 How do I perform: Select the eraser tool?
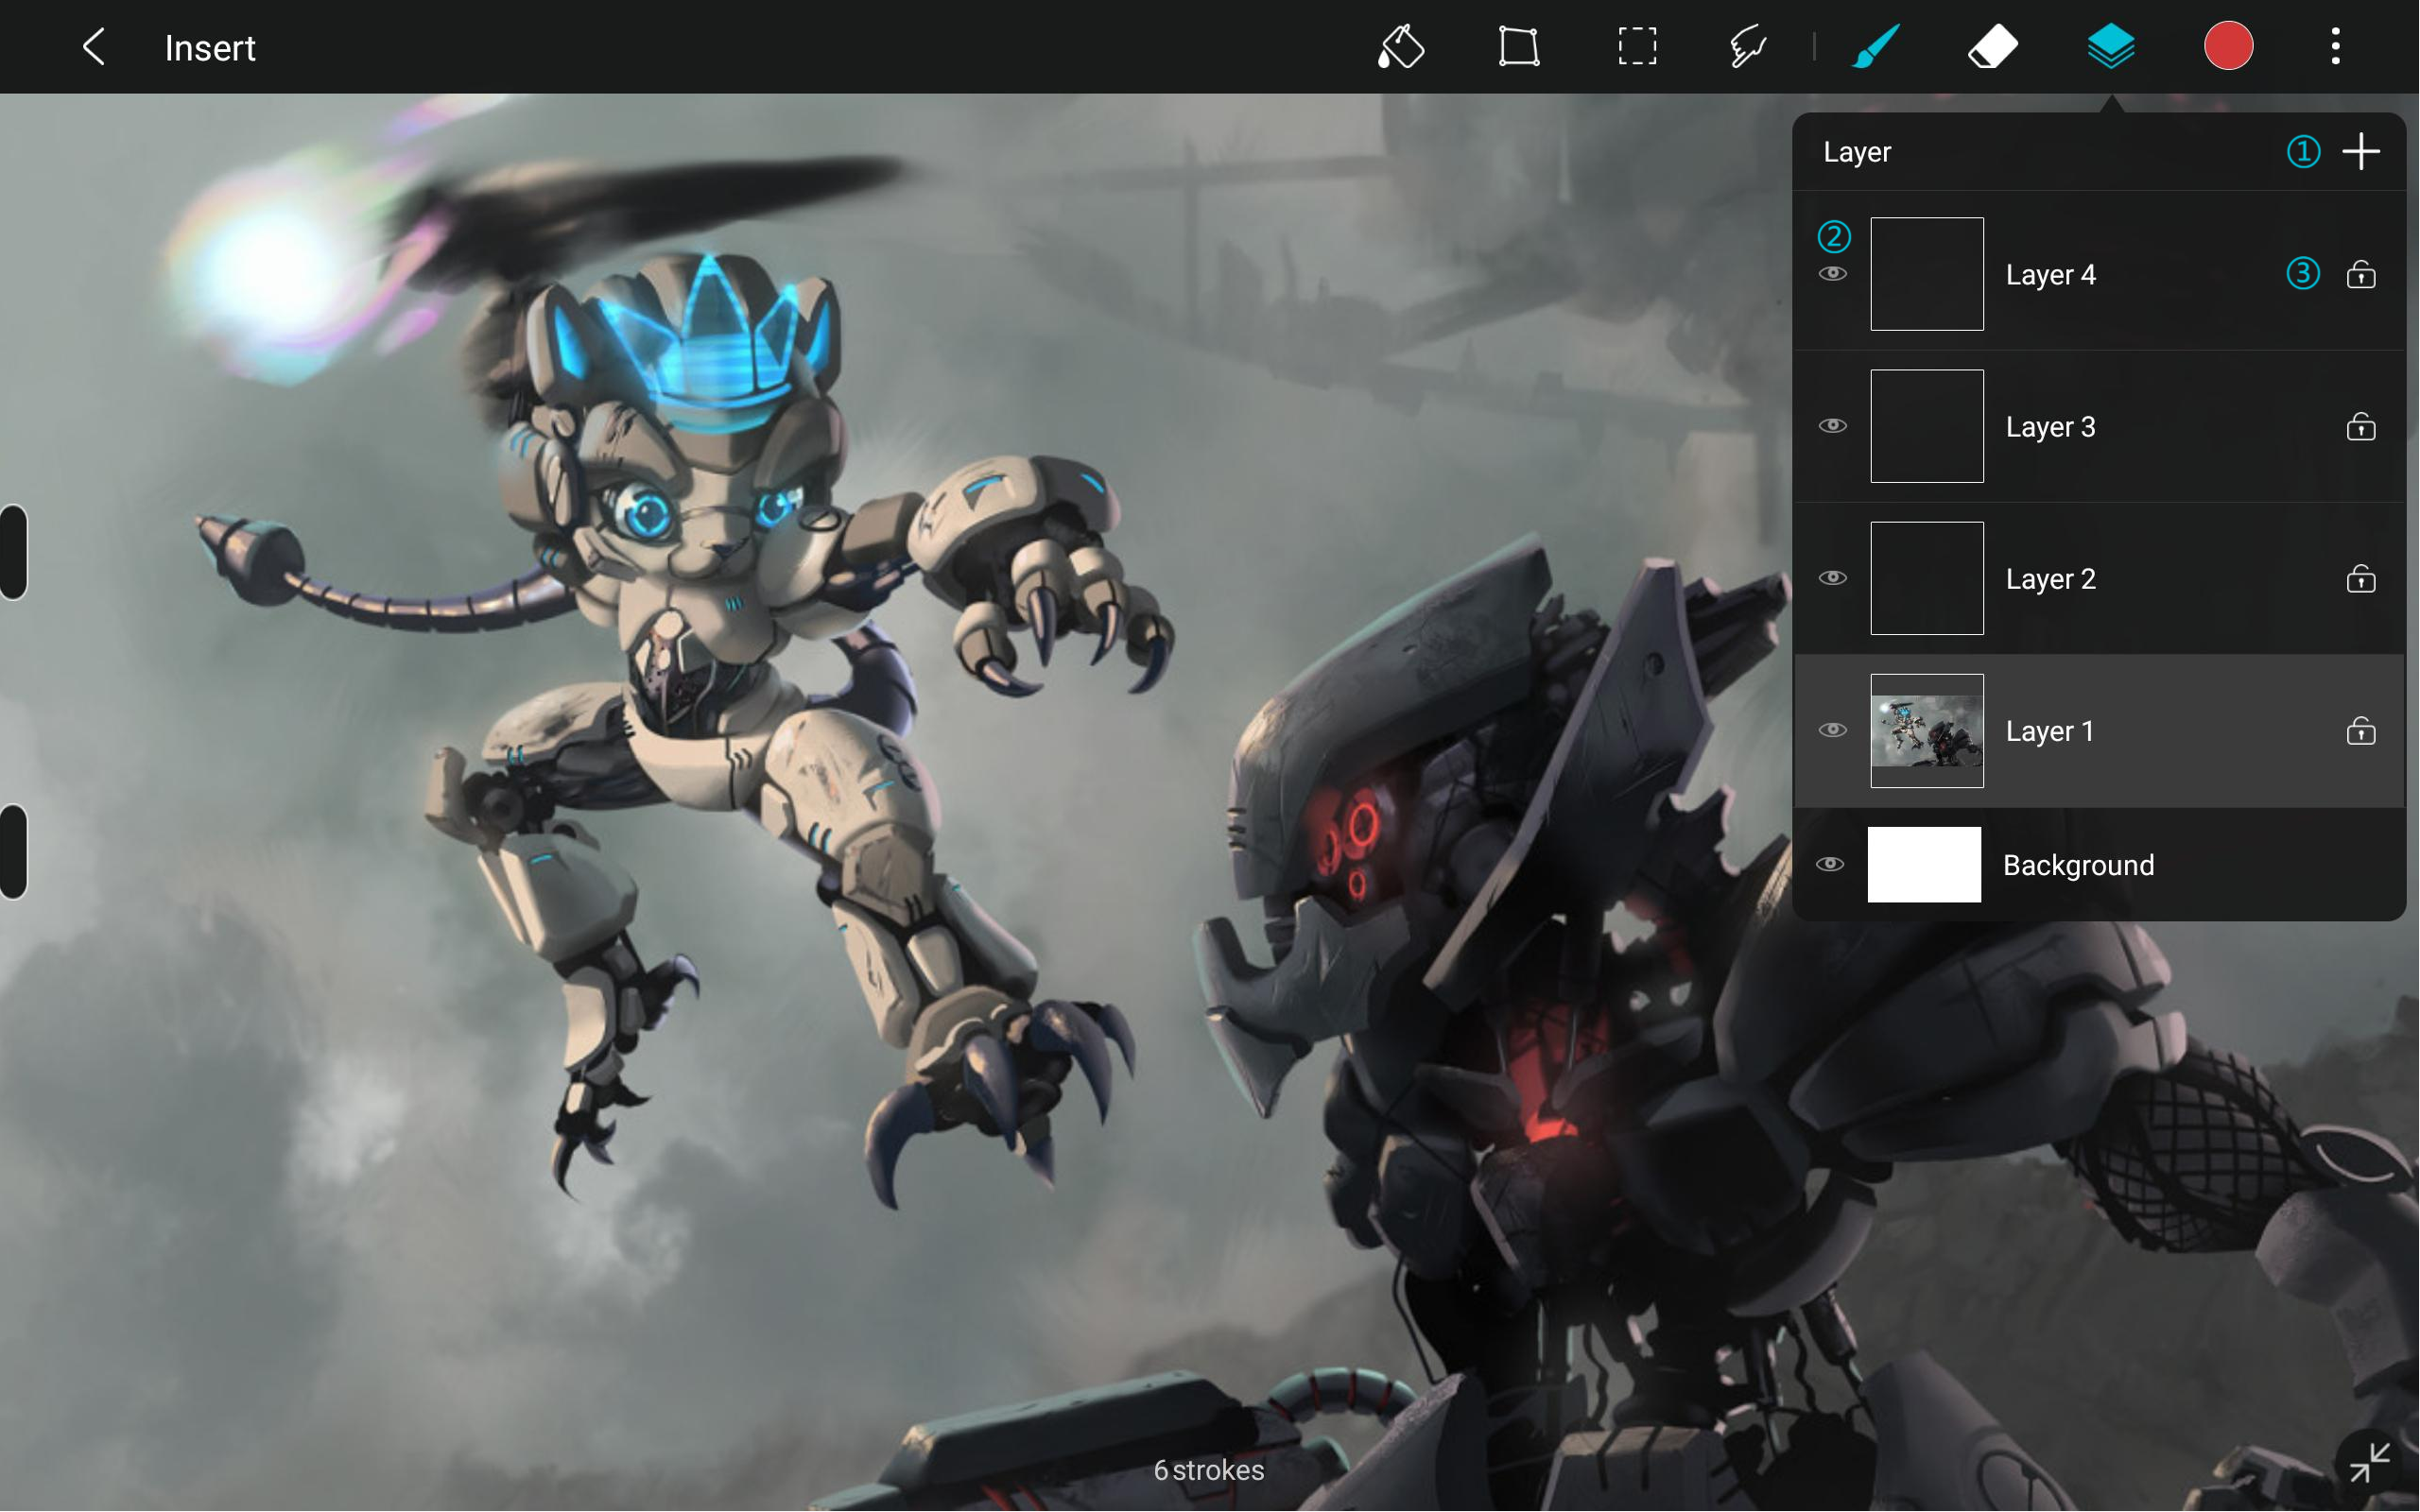click(x=1992, y=47)
